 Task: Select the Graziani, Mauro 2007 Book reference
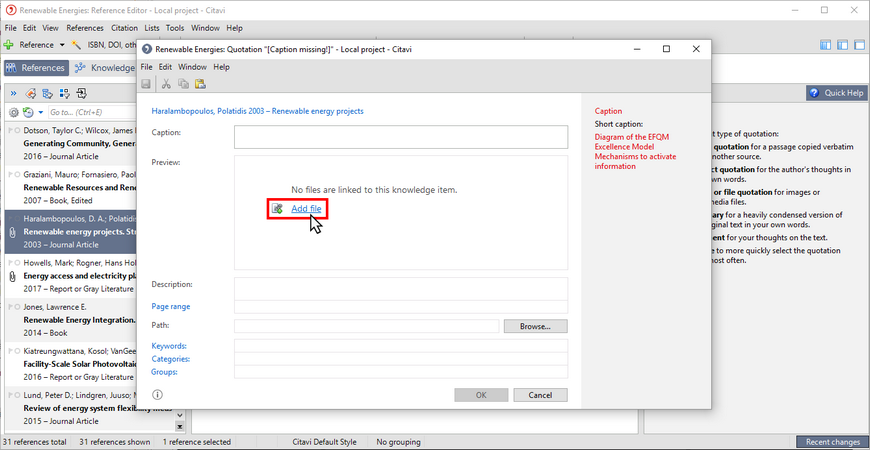[71, 188]
